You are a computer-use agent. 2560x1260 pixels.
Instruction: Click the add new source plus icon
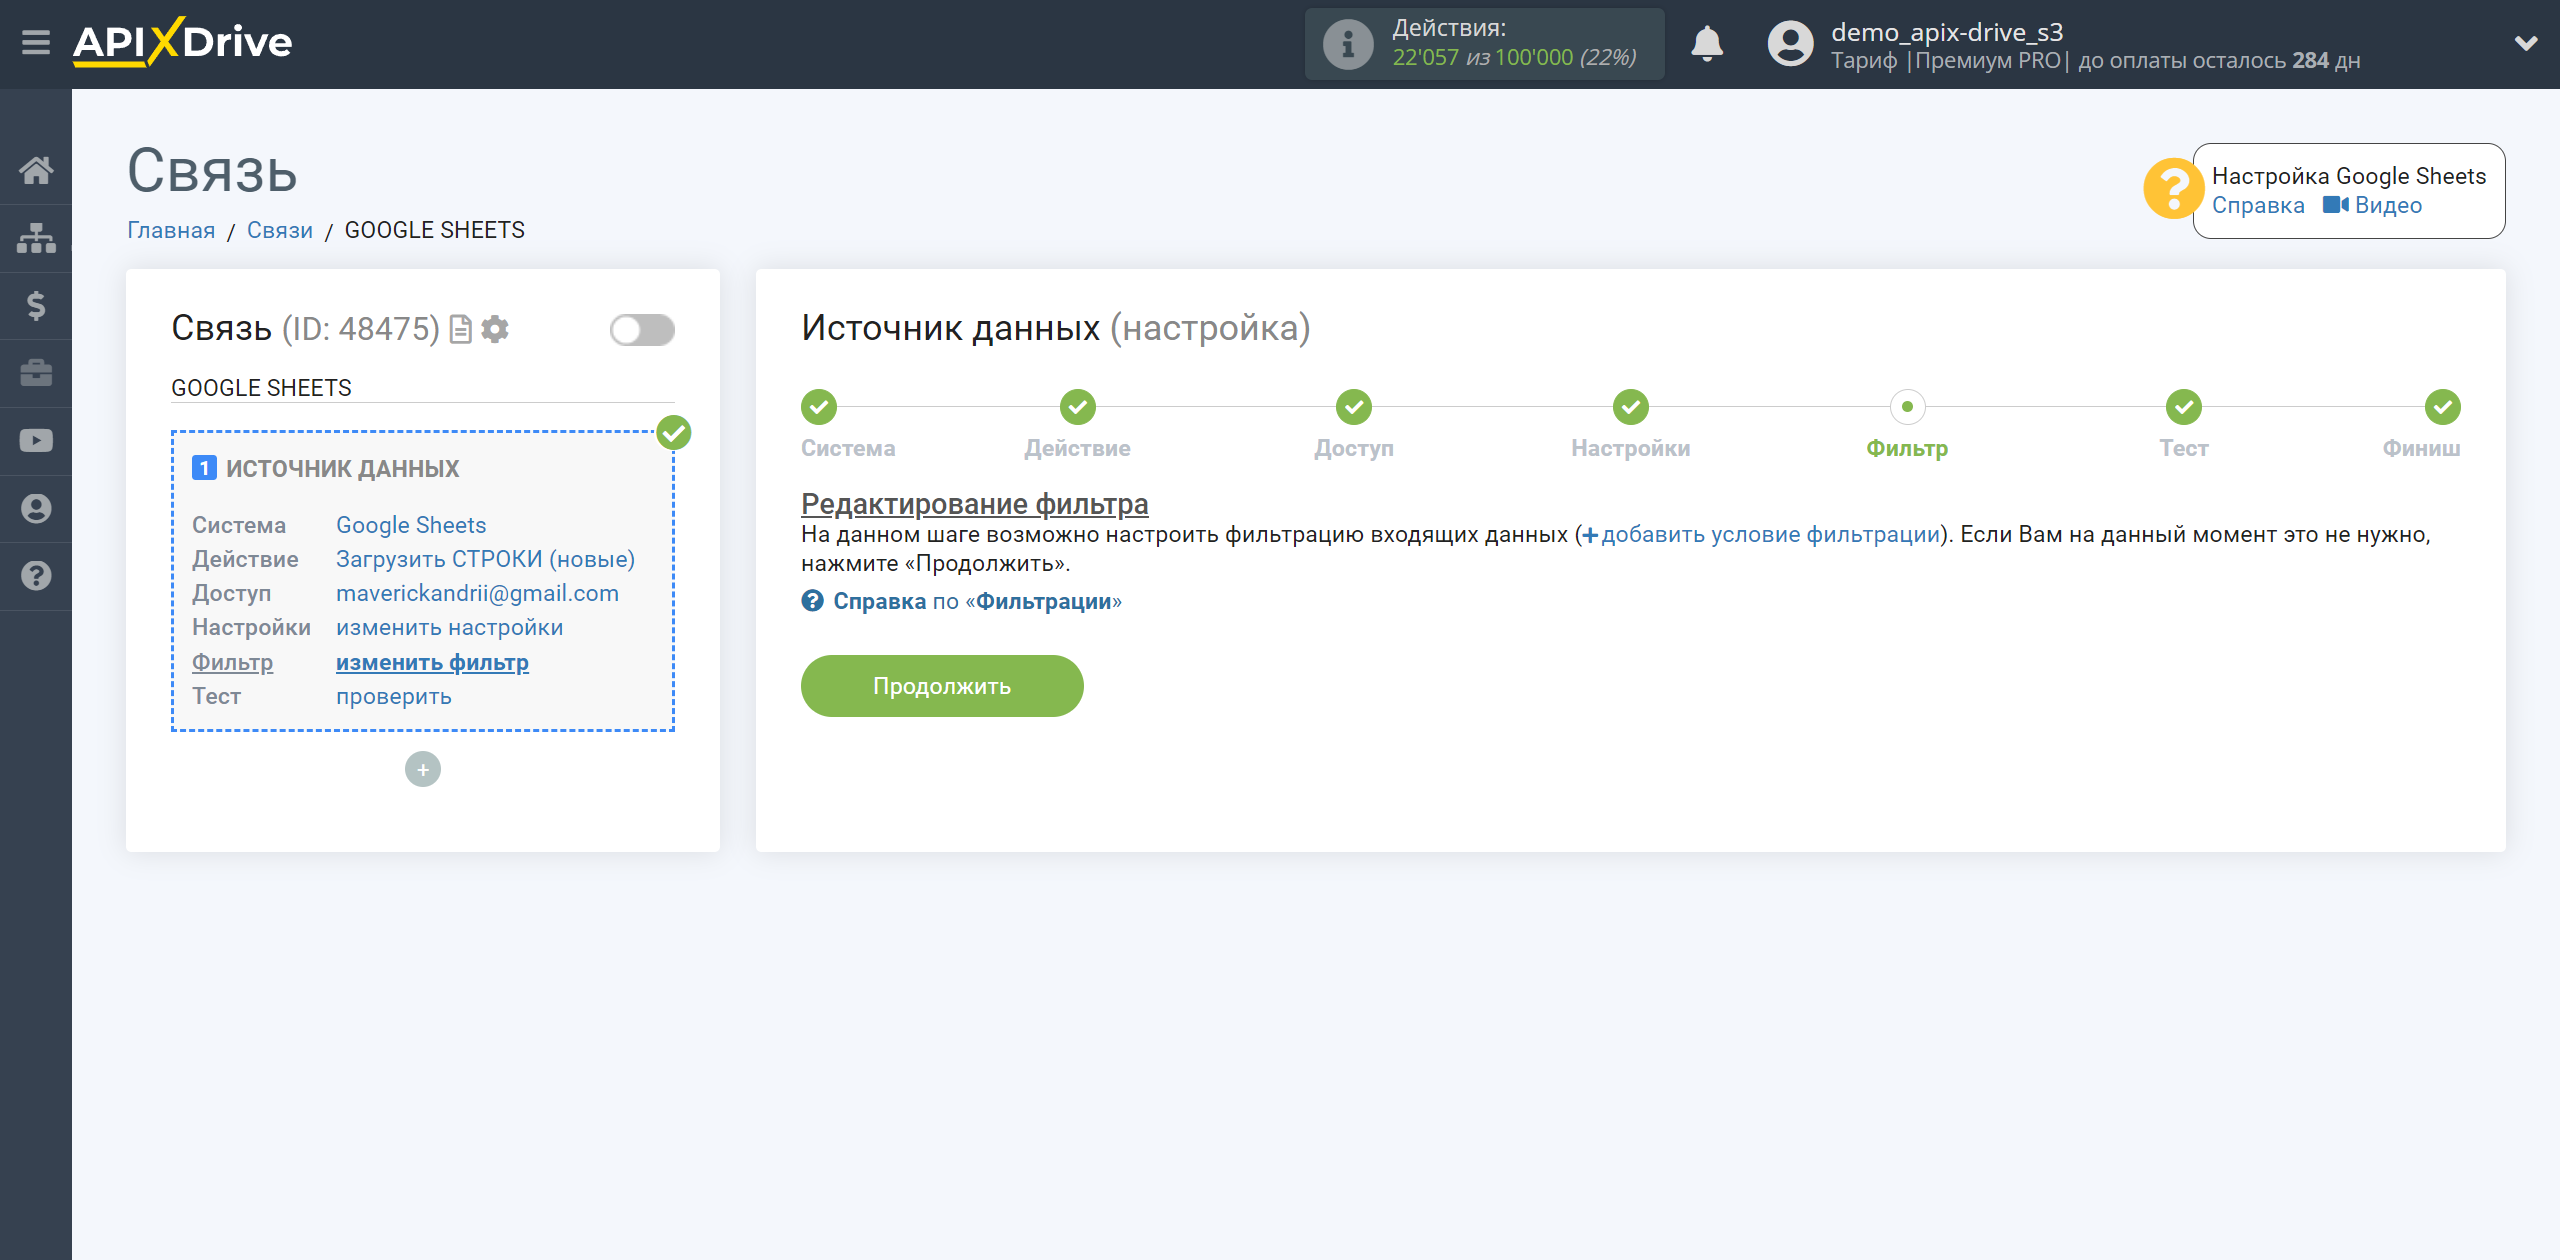[423, 769]
